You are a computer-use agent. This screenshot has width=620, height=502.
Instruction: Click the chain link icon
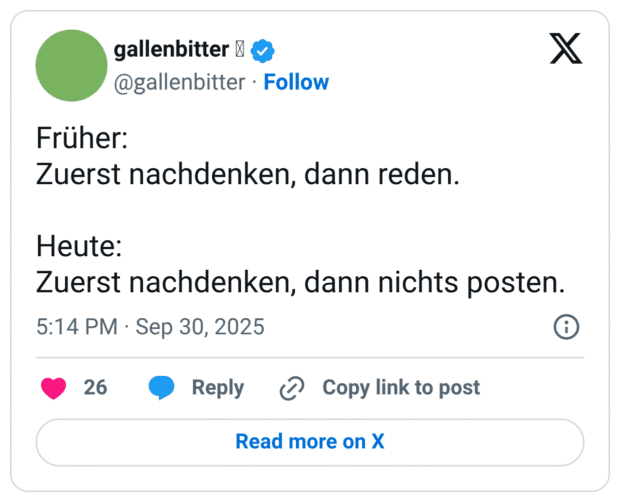pyautogui.click(x=292, y=388)
